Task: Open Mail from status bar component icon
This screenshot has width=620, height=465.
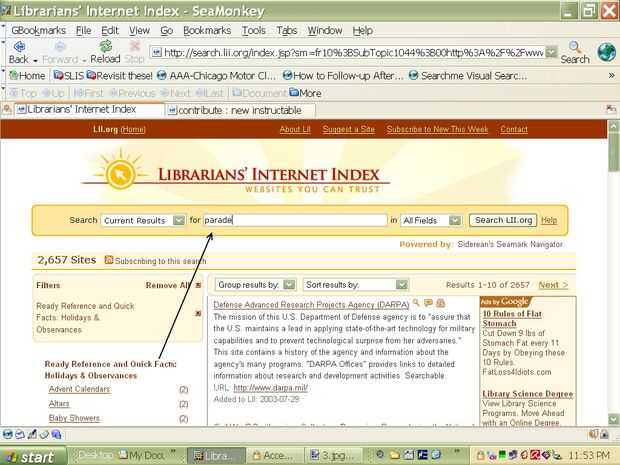Action: click(20, 435)
